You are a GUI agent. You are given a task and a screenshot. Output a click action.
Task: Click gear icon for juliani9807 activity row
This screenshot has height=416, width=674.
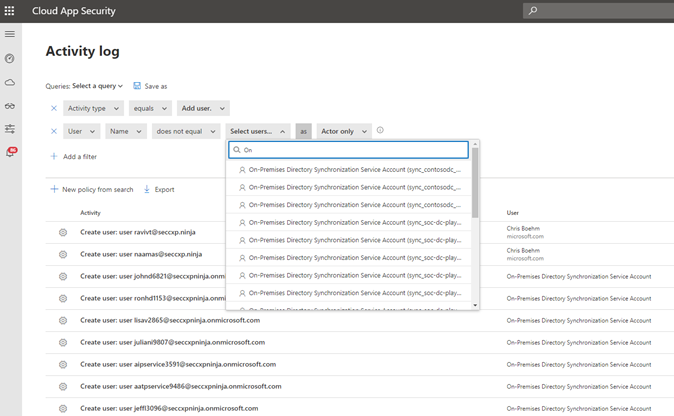(x=63, y=343)
